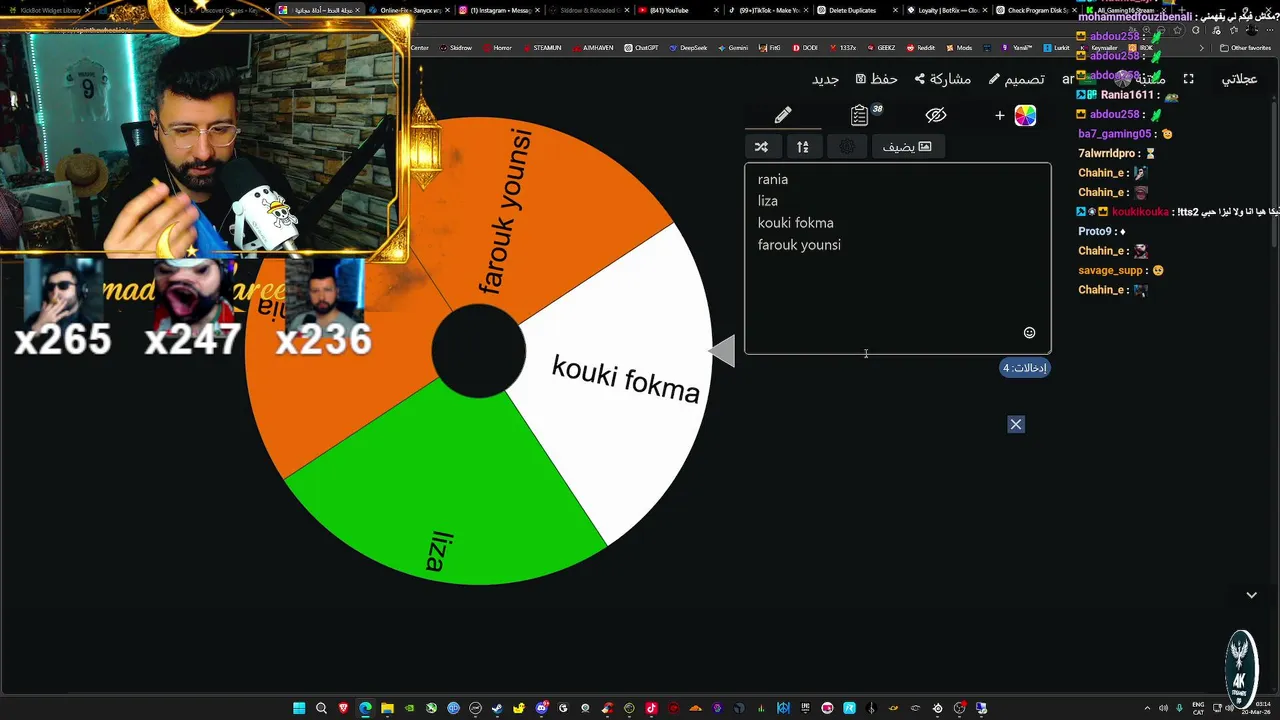Click the greyed-out gear button
Screen dimensions: 1280x720
846,147
